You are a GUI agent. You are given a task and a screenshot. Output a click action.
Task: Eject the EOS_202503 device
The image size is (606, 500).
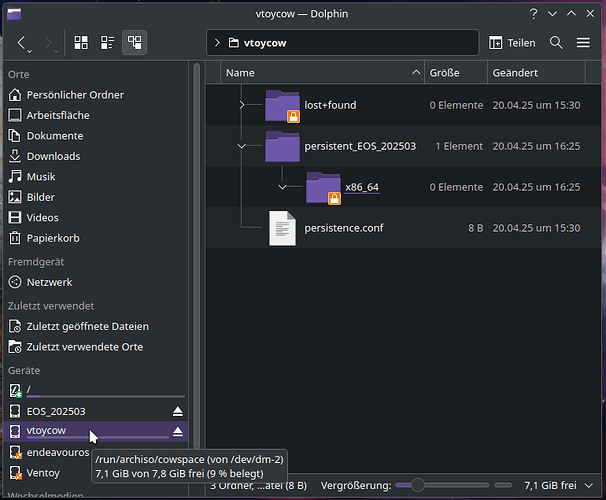click(x=178, y=412)
